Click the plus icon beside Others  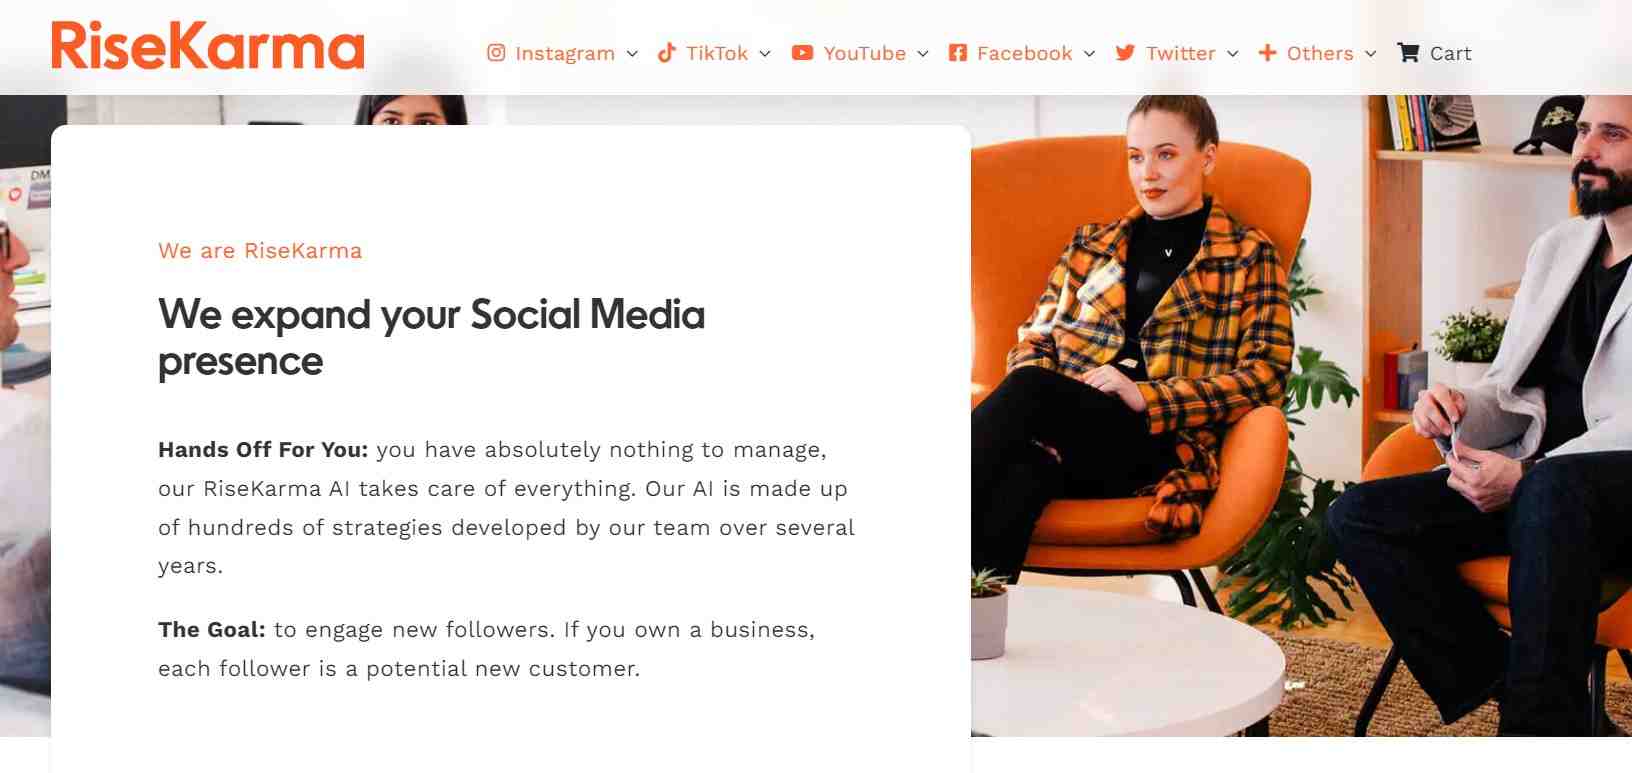pos(1266,53)
